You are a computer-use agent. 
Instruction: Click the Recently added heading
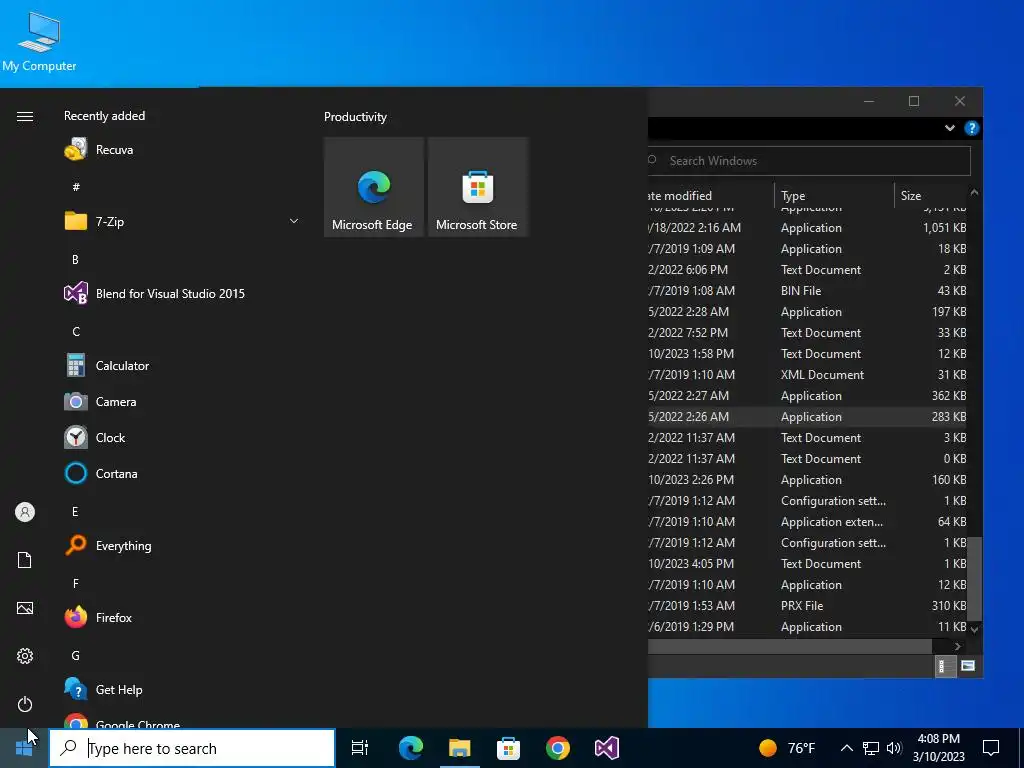[x=104, y=116]
